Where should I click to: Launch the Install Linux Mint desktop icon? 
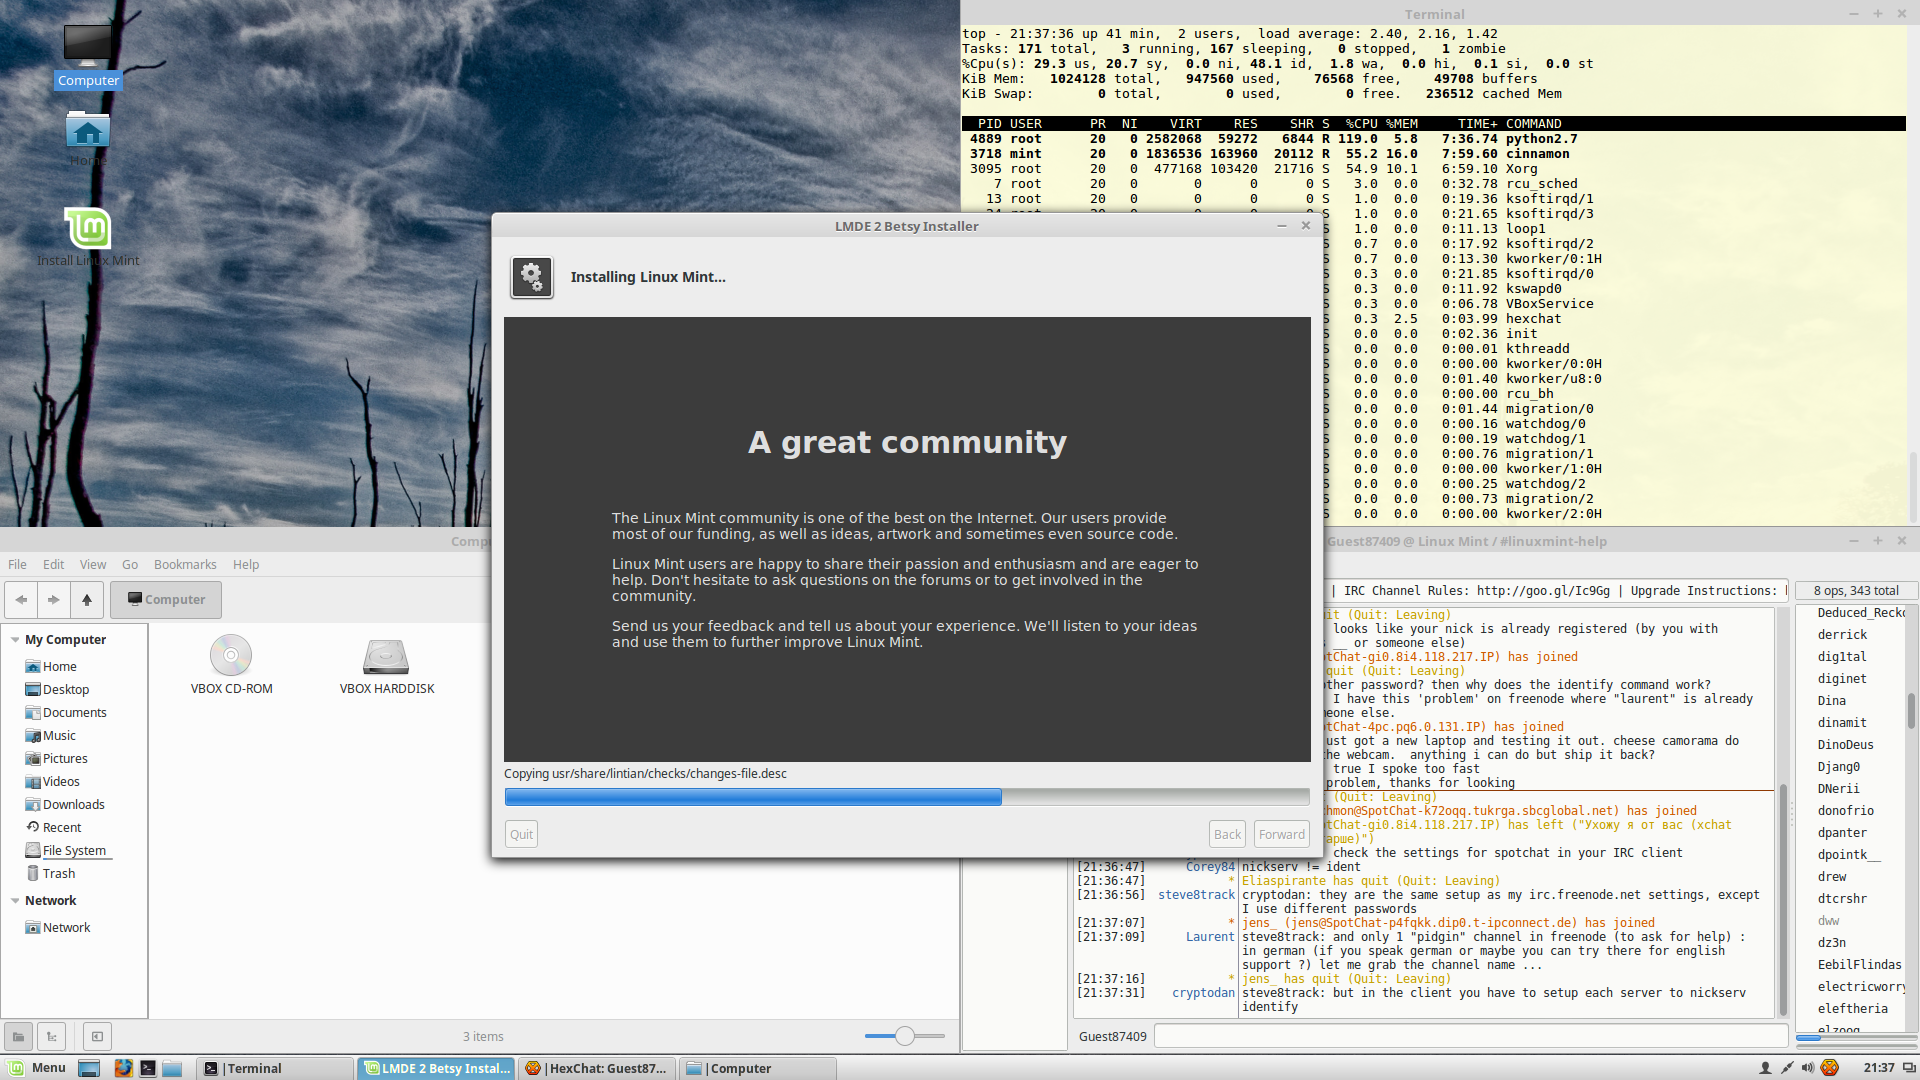(x=88, y=238)
